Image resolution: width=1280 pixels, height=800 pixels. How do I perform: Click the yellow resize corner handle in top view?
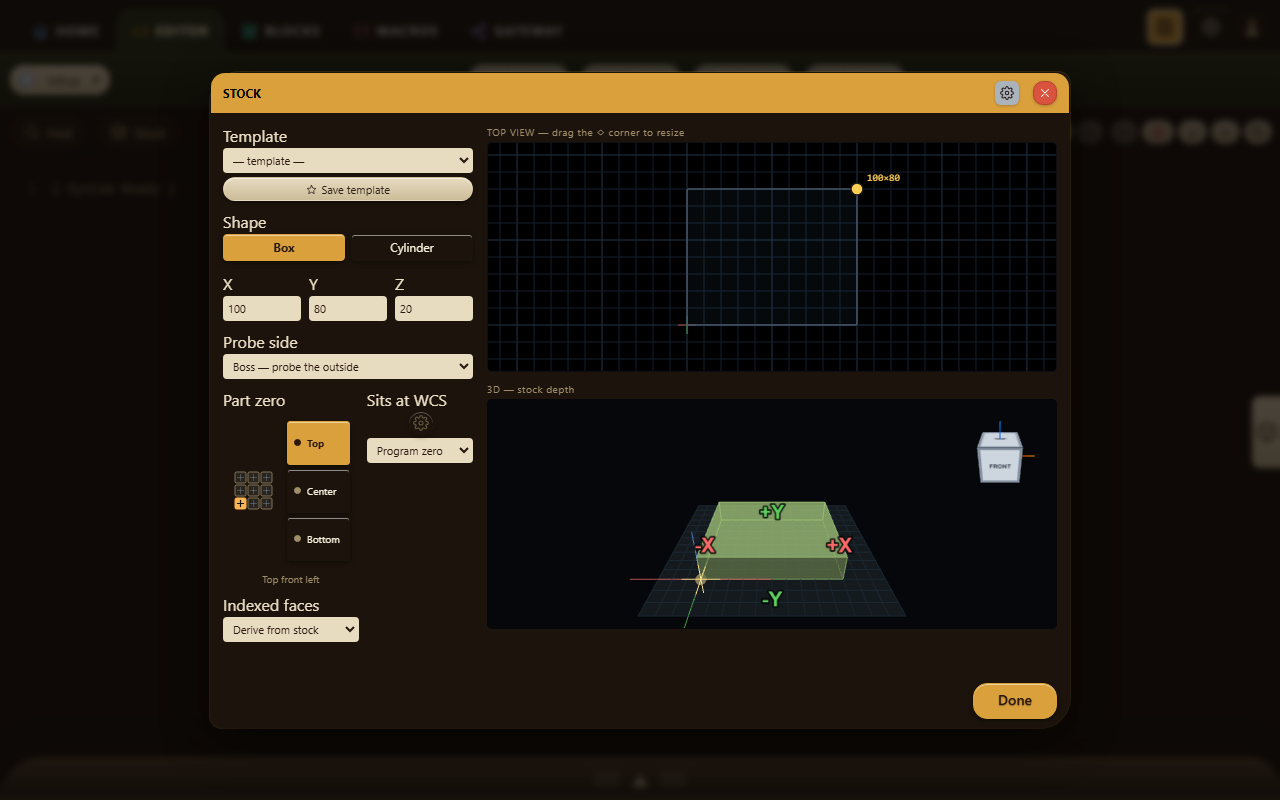coord(857,189)
